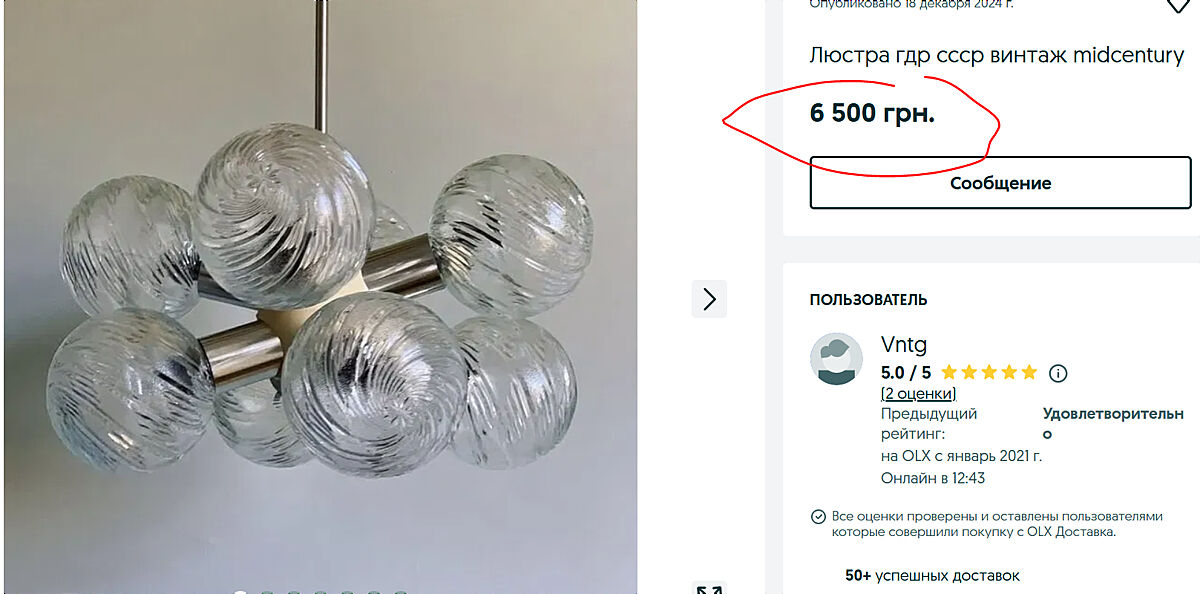Screen dimensions: 1200x594
Task: Open photo in fullscreen with expand icon
Action: 709,589
